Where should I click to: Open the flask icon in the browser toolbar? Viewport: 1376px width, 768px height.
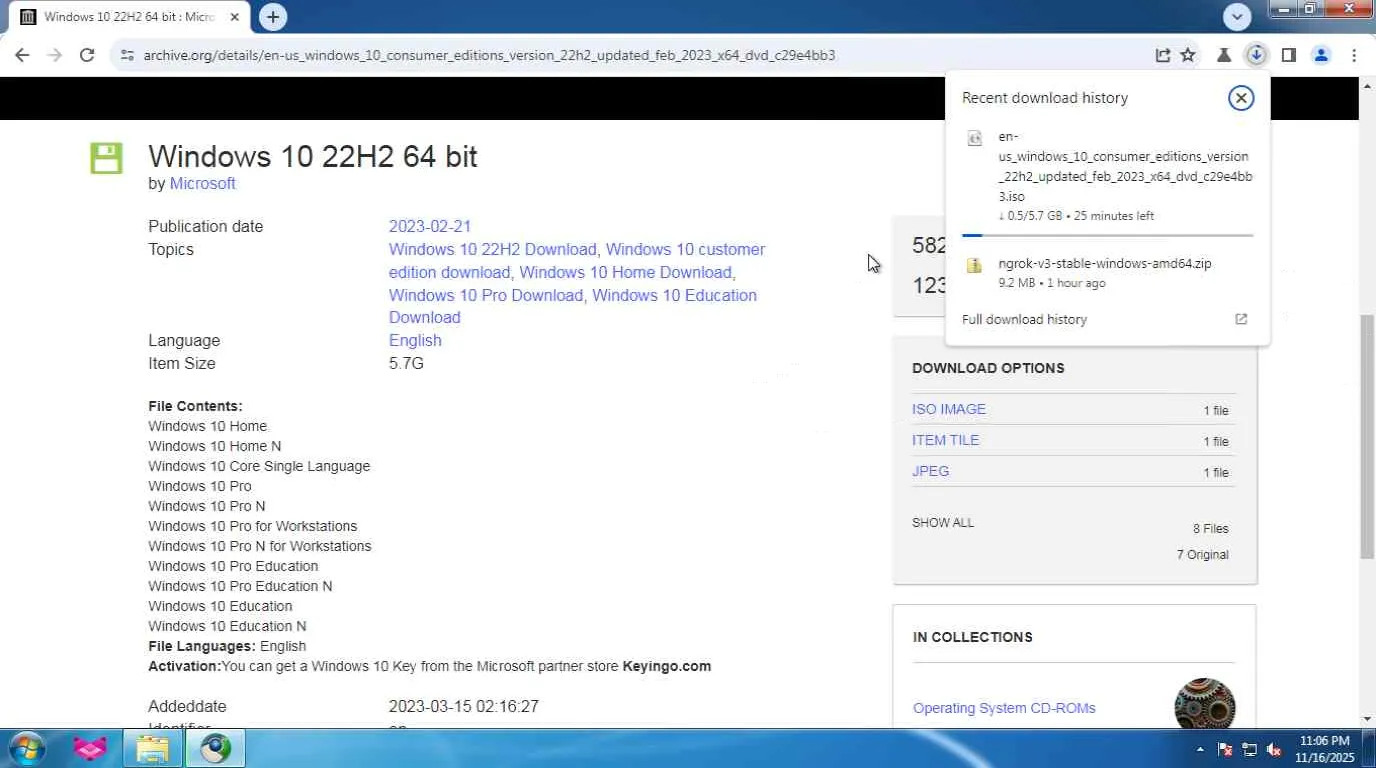click(x=1223, y=55)
